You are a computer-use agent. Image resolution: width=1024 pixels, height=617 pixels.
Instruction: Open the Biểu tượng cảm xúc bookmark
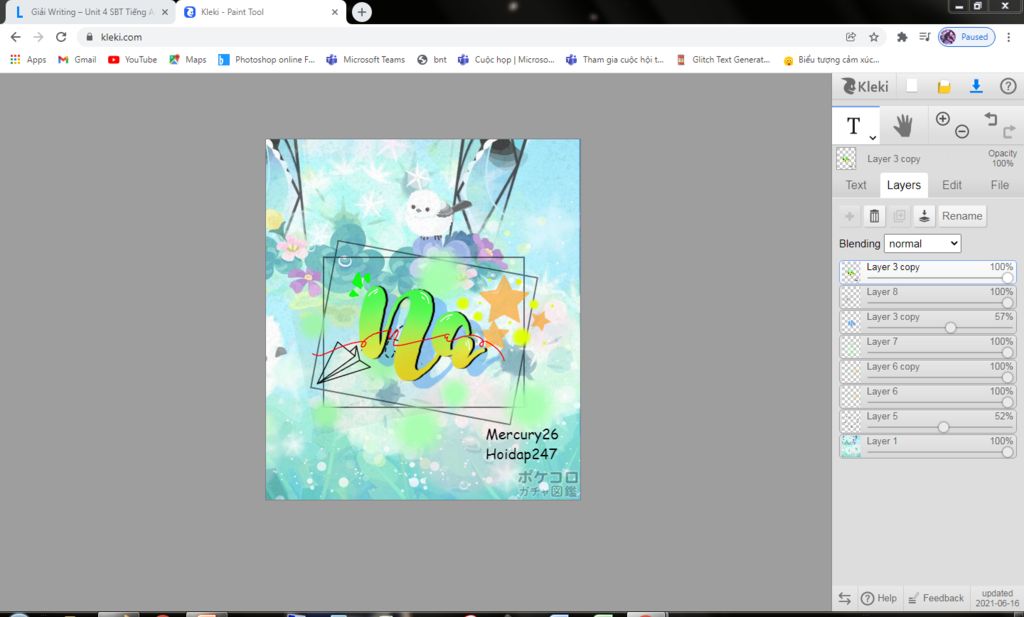coord(831,59)
